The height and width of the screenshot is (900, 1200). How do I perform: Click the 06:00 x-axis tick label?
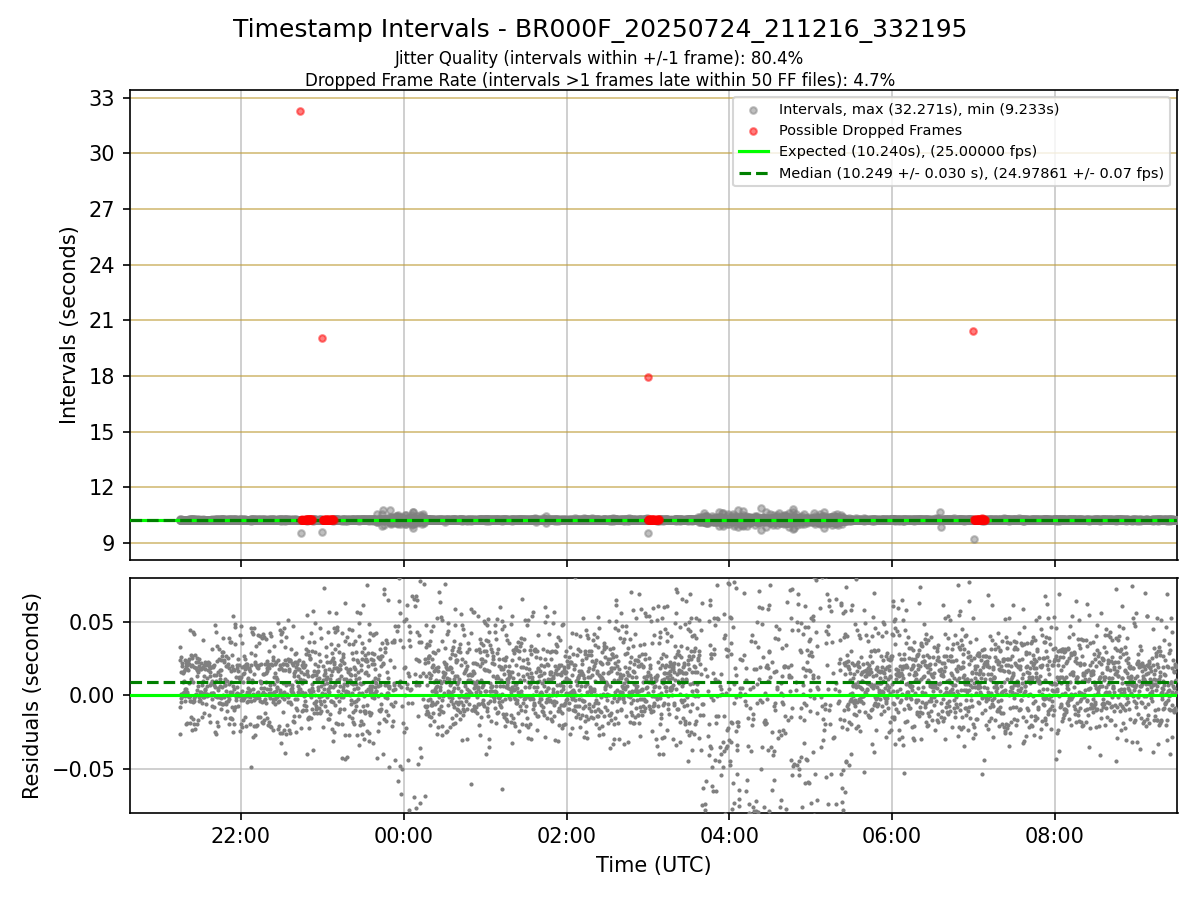(x=891, y=836)
